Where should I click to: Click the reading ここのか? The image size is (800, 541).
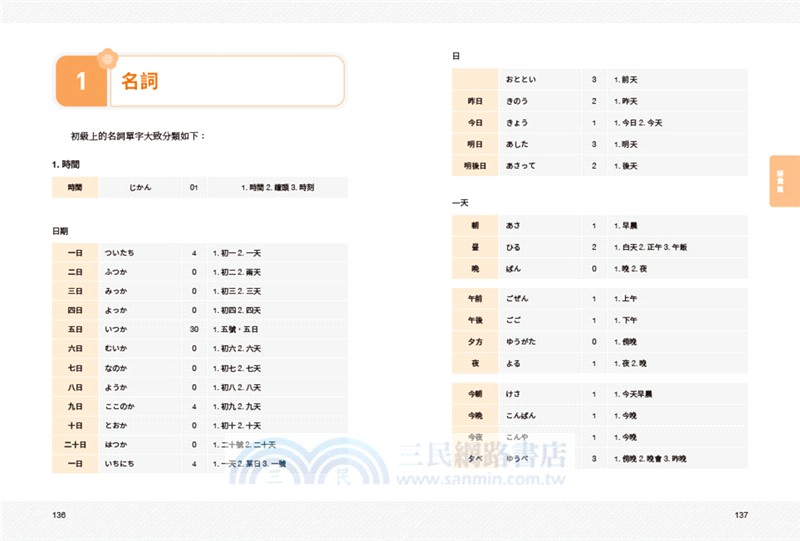[119, 406]
